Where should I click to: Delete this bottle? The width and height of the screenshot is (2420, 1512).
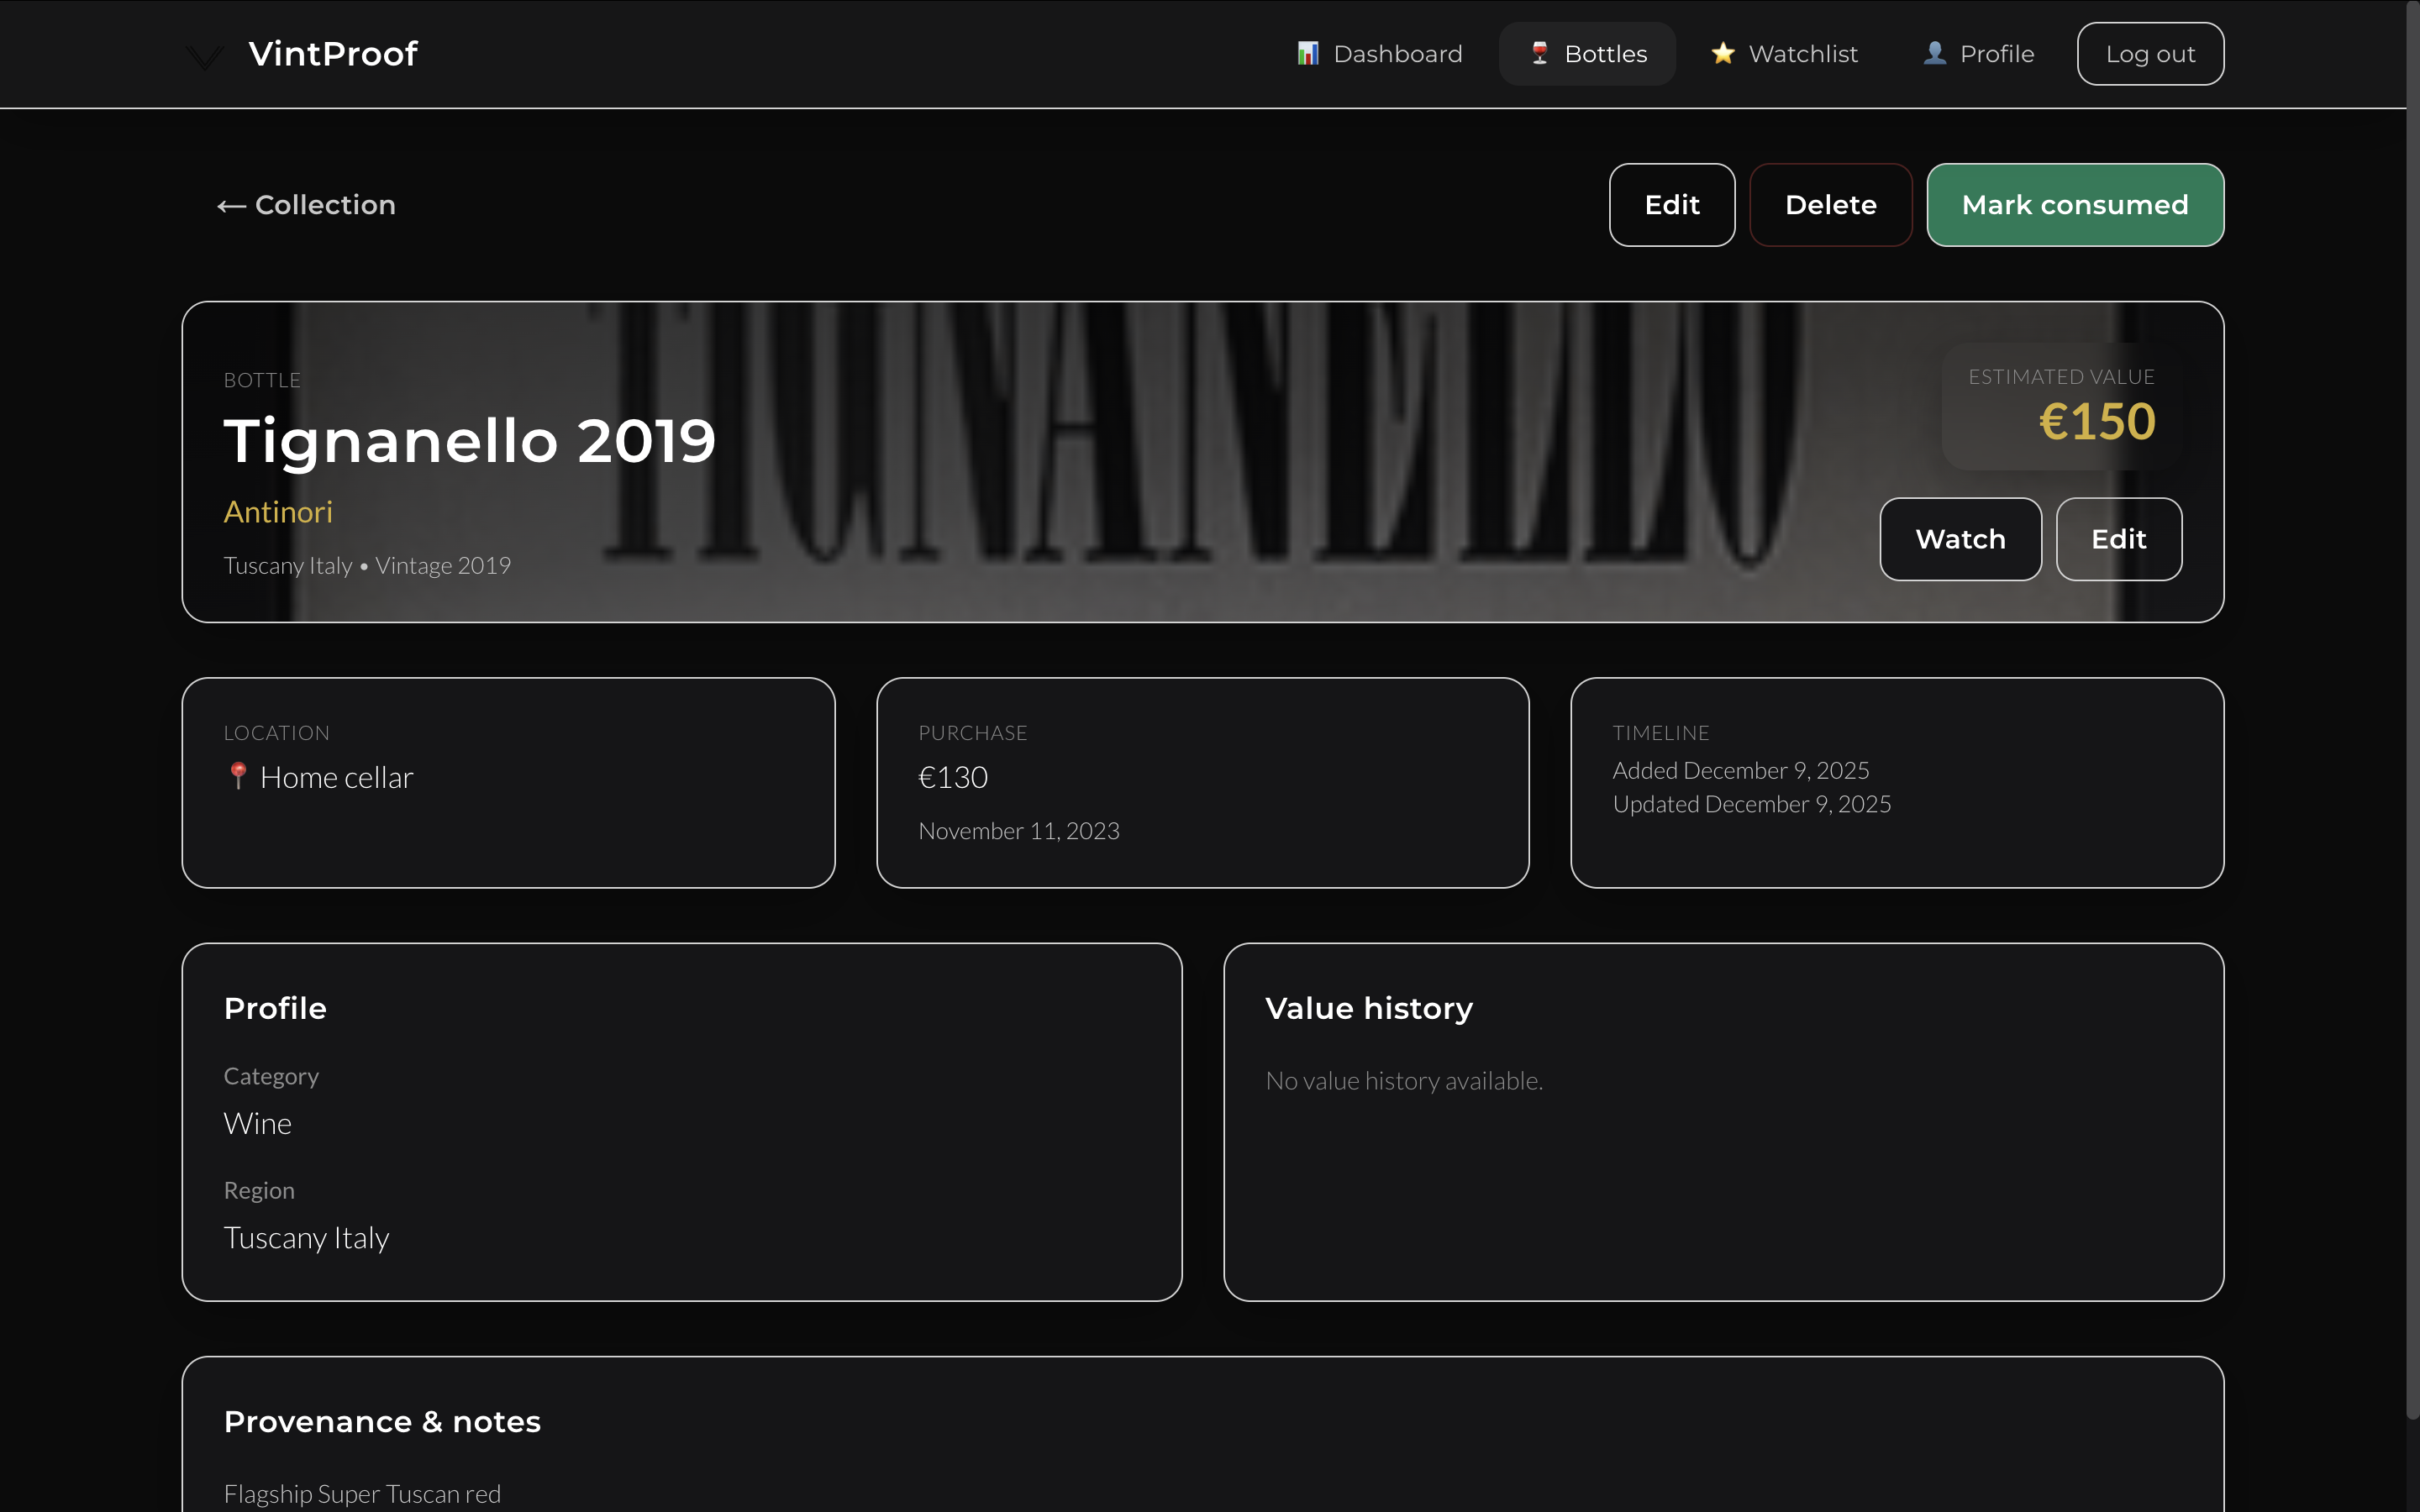(1830, 205)
